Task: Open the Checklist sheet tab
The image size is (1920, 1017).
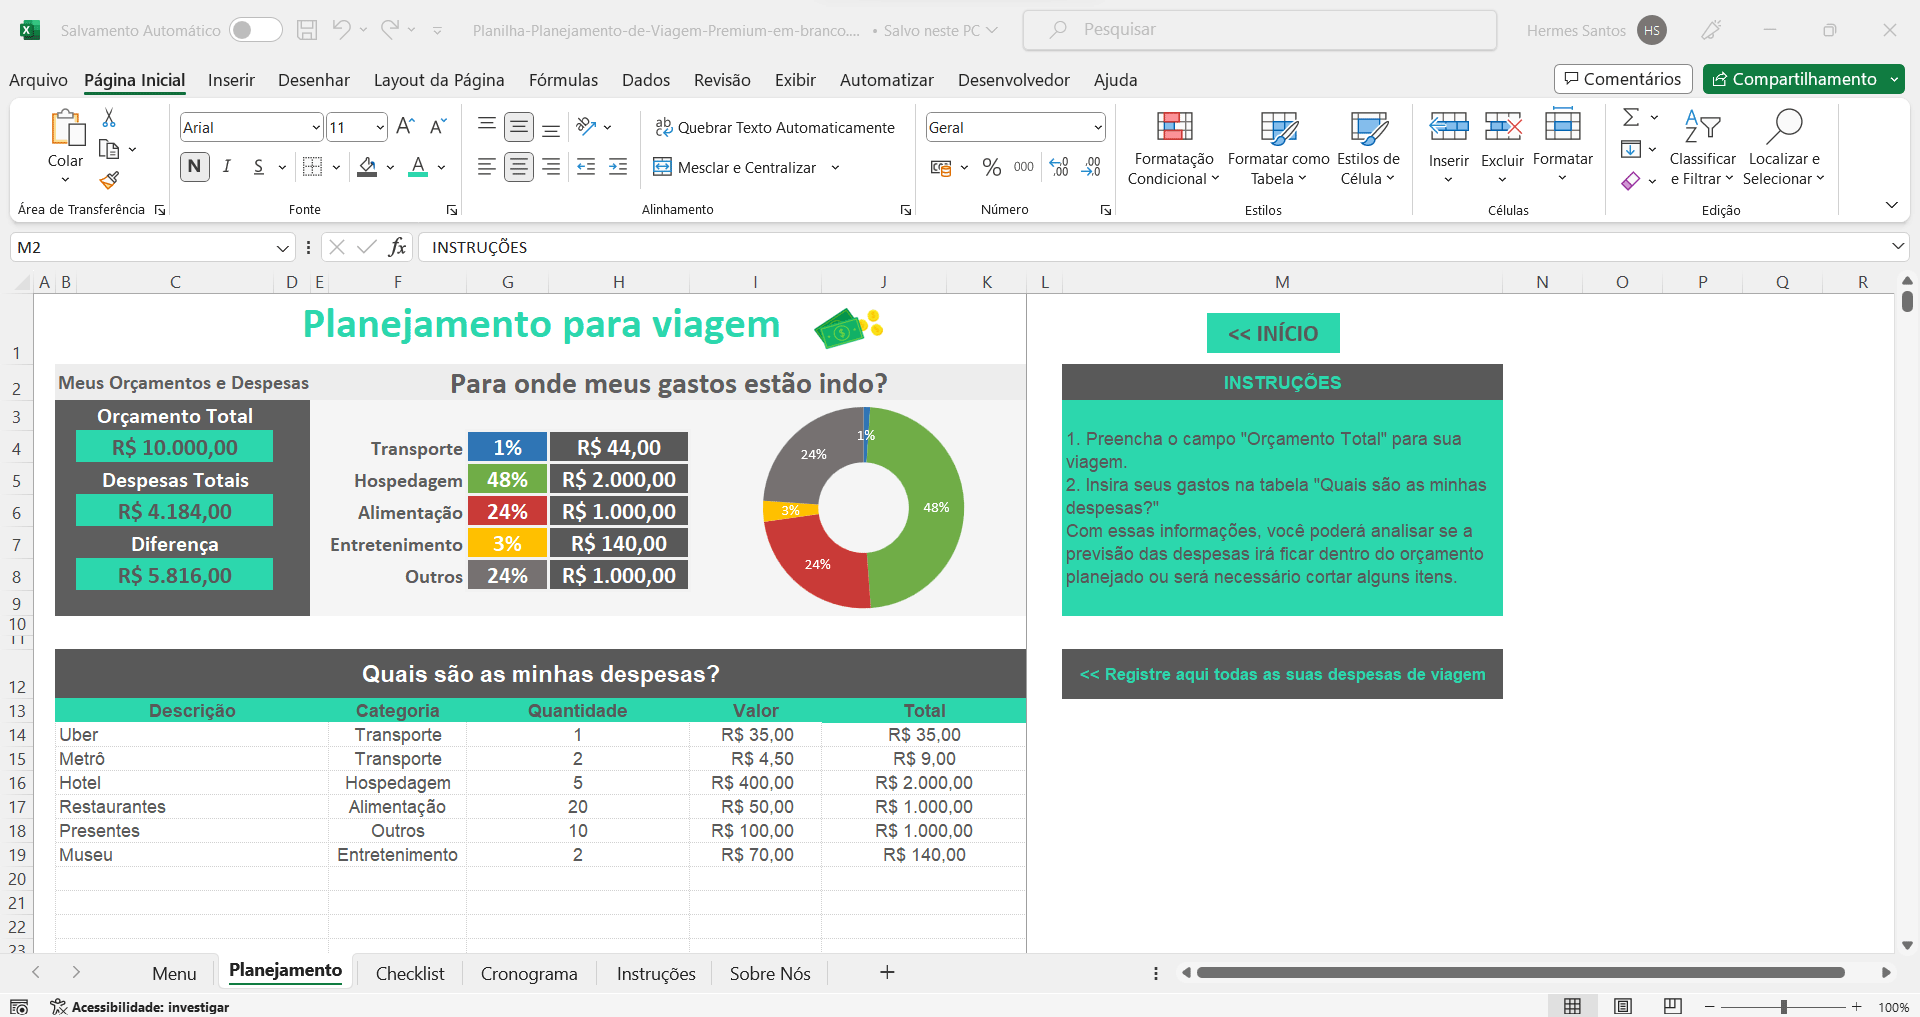Action: (x=409, y=972)
